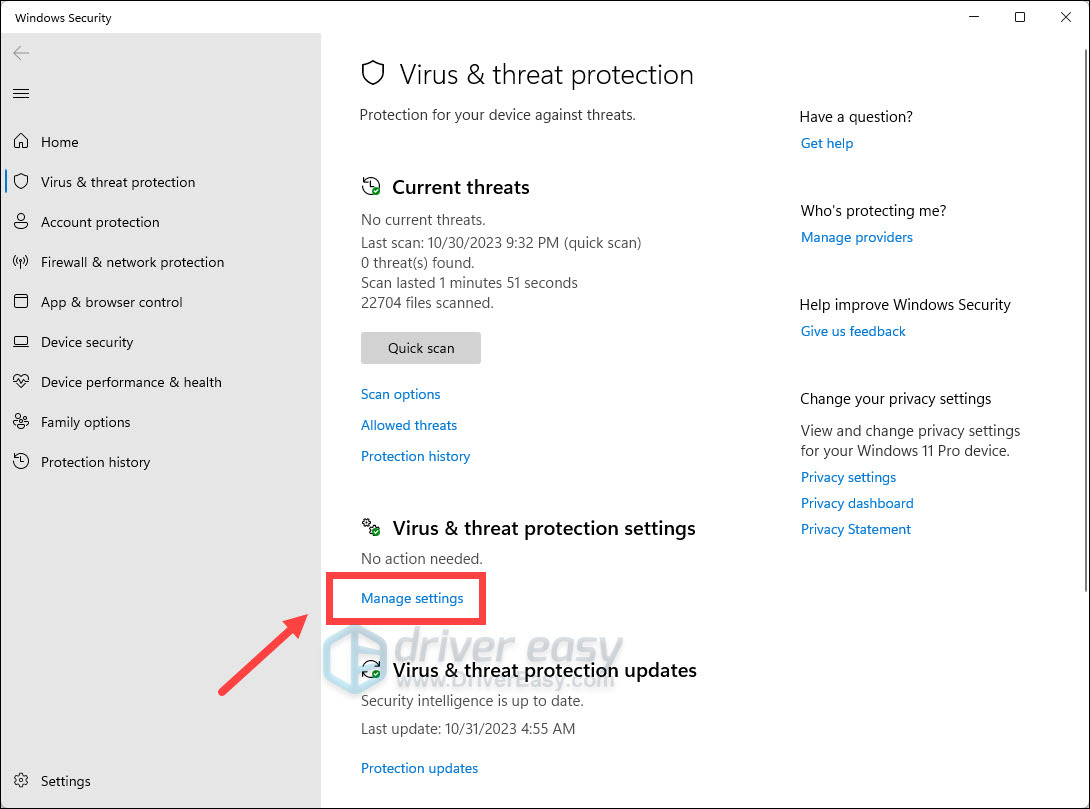1090x809 pixels.
Task: Select Virus & threat protection in sidebar
Action: (118, 182)
